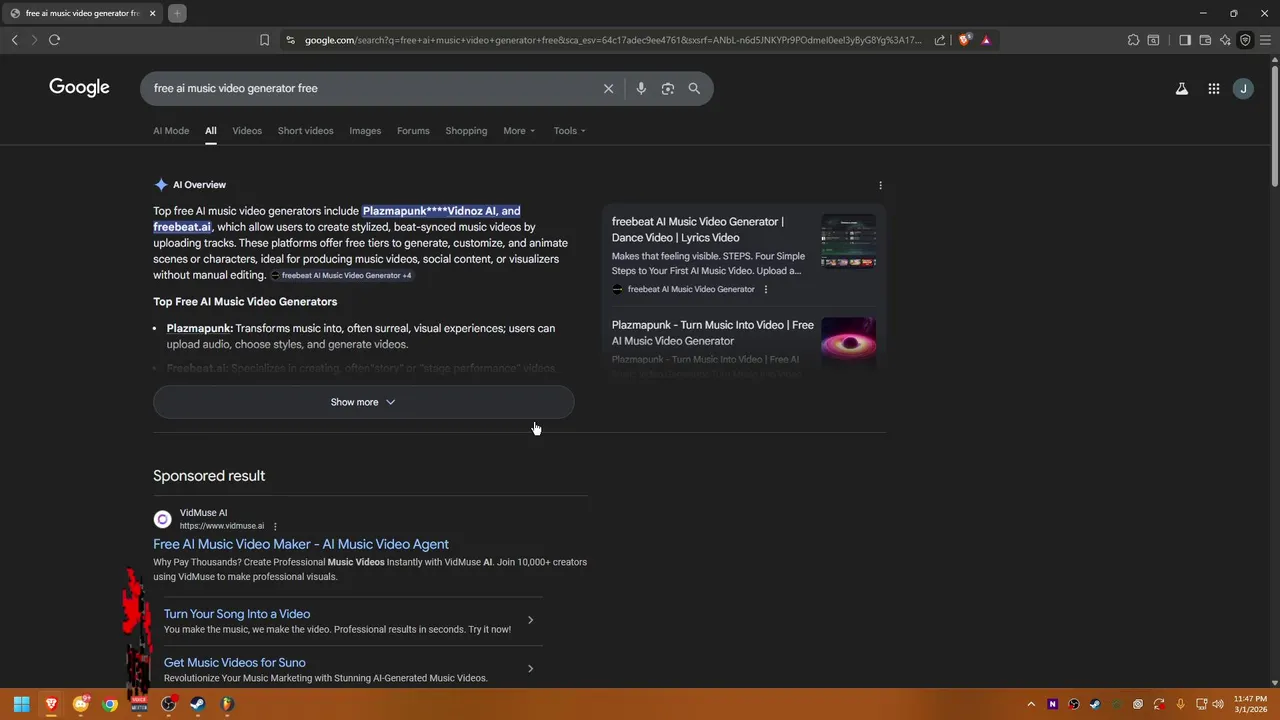Screen dimensions: 1280x720
Task: Switch to Forums results tab
Action: [x=413, y=131]
